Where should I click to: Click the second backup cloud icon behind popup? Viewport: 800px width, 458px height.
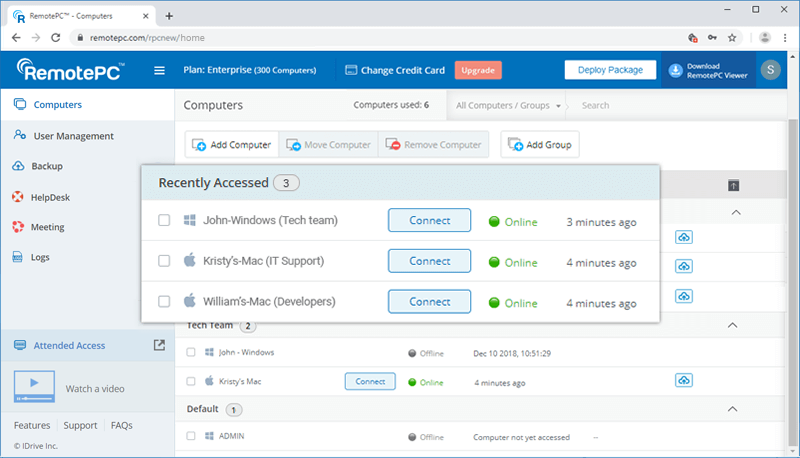pos(684,266)
